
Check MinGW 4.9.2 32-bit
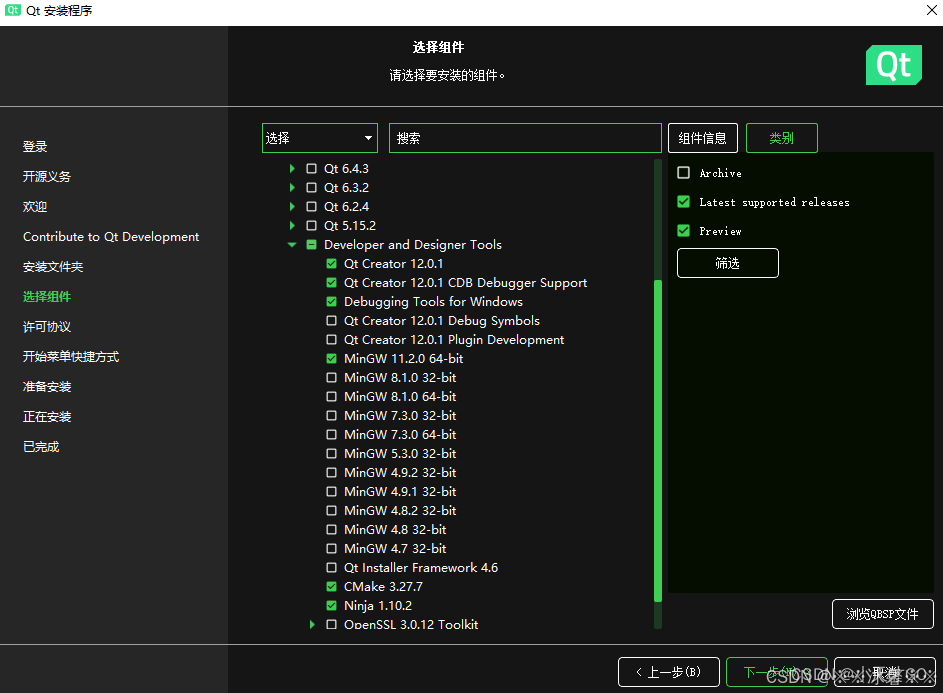pyautogui.click(x=331, y=473)
